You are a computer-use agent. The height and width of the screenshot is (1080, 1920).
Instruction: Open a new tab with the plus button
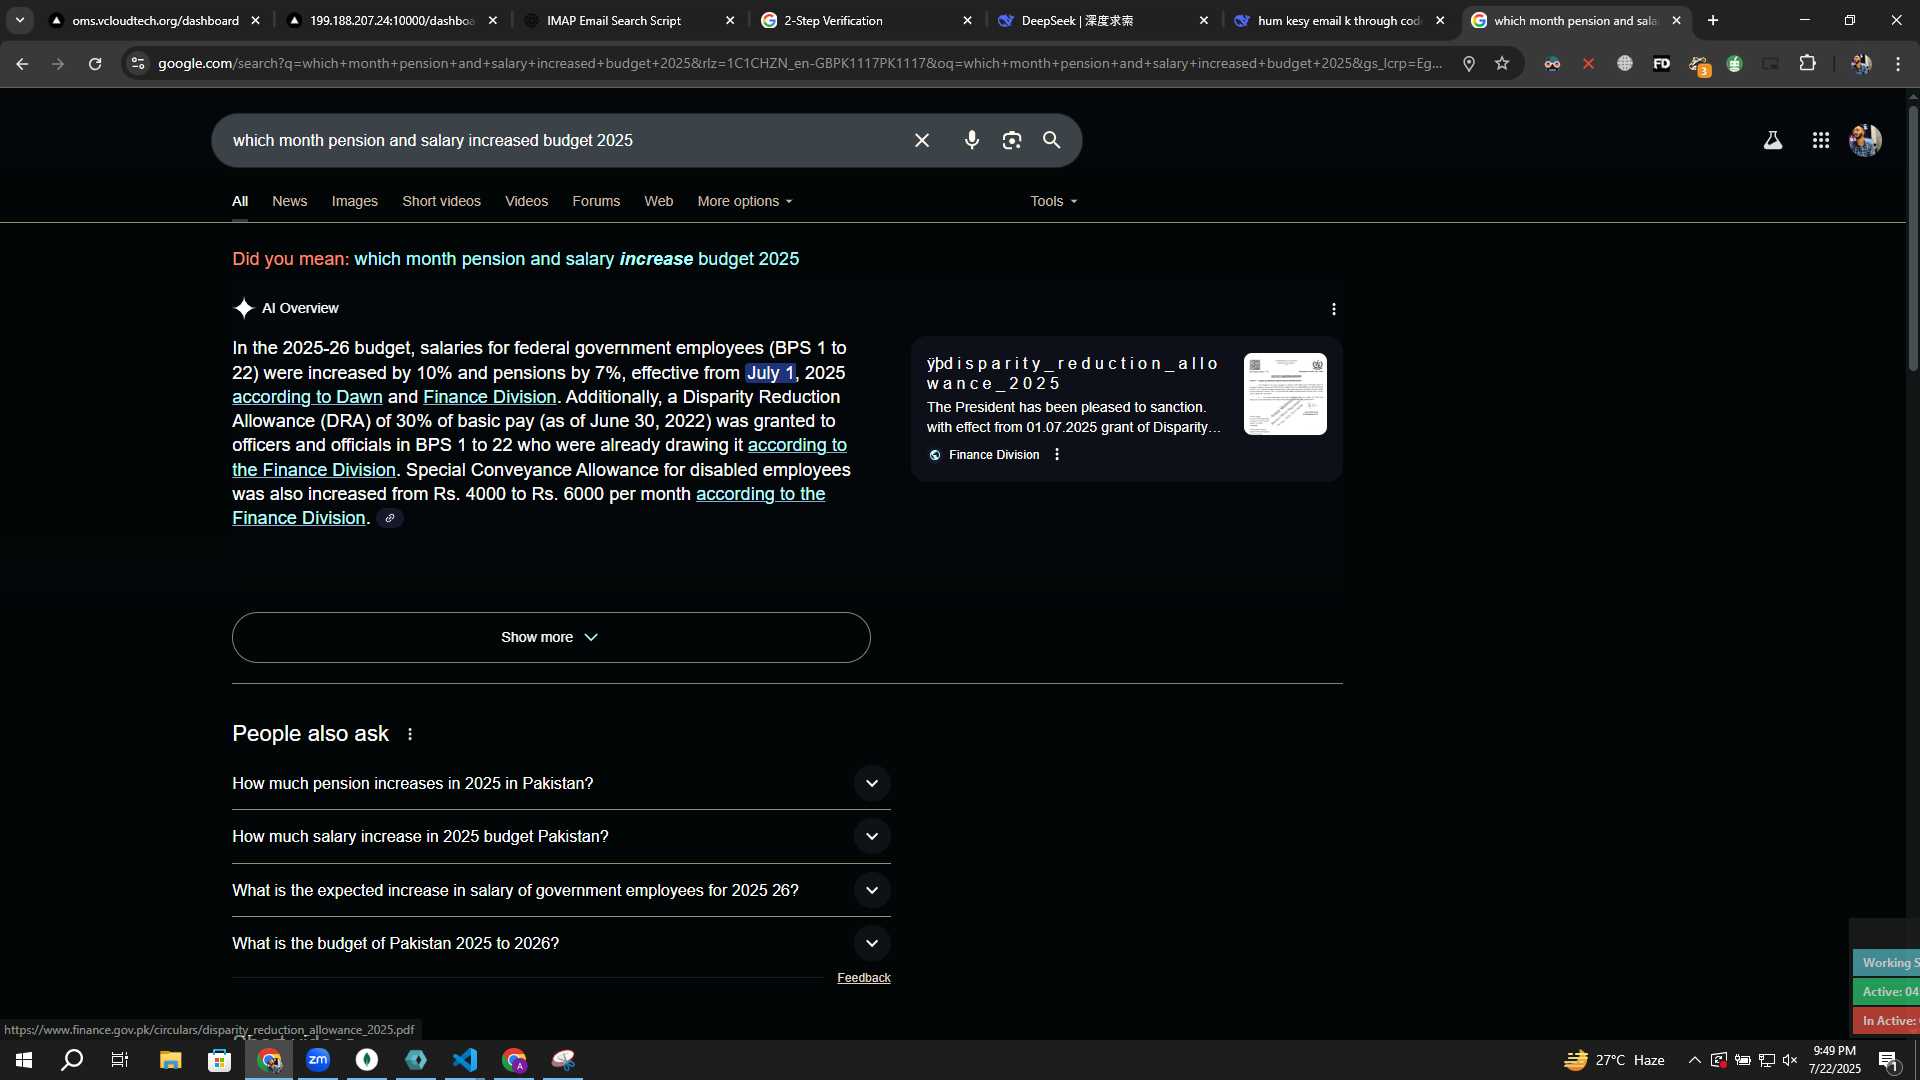tap(1712, 20)
